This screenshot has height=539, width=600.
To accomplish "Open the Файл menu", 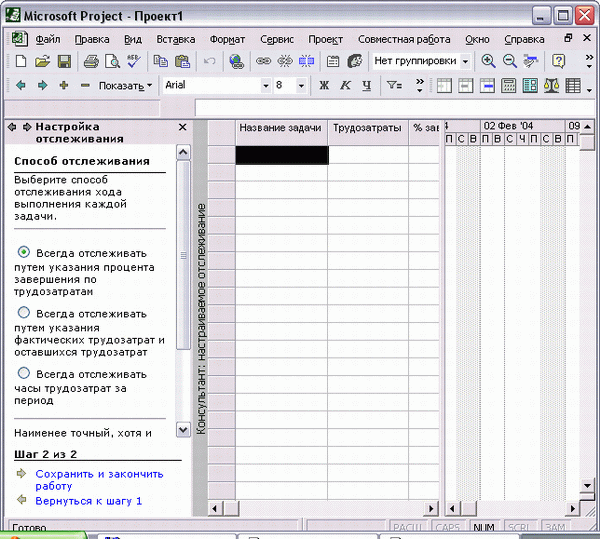I will pos(48,39).
